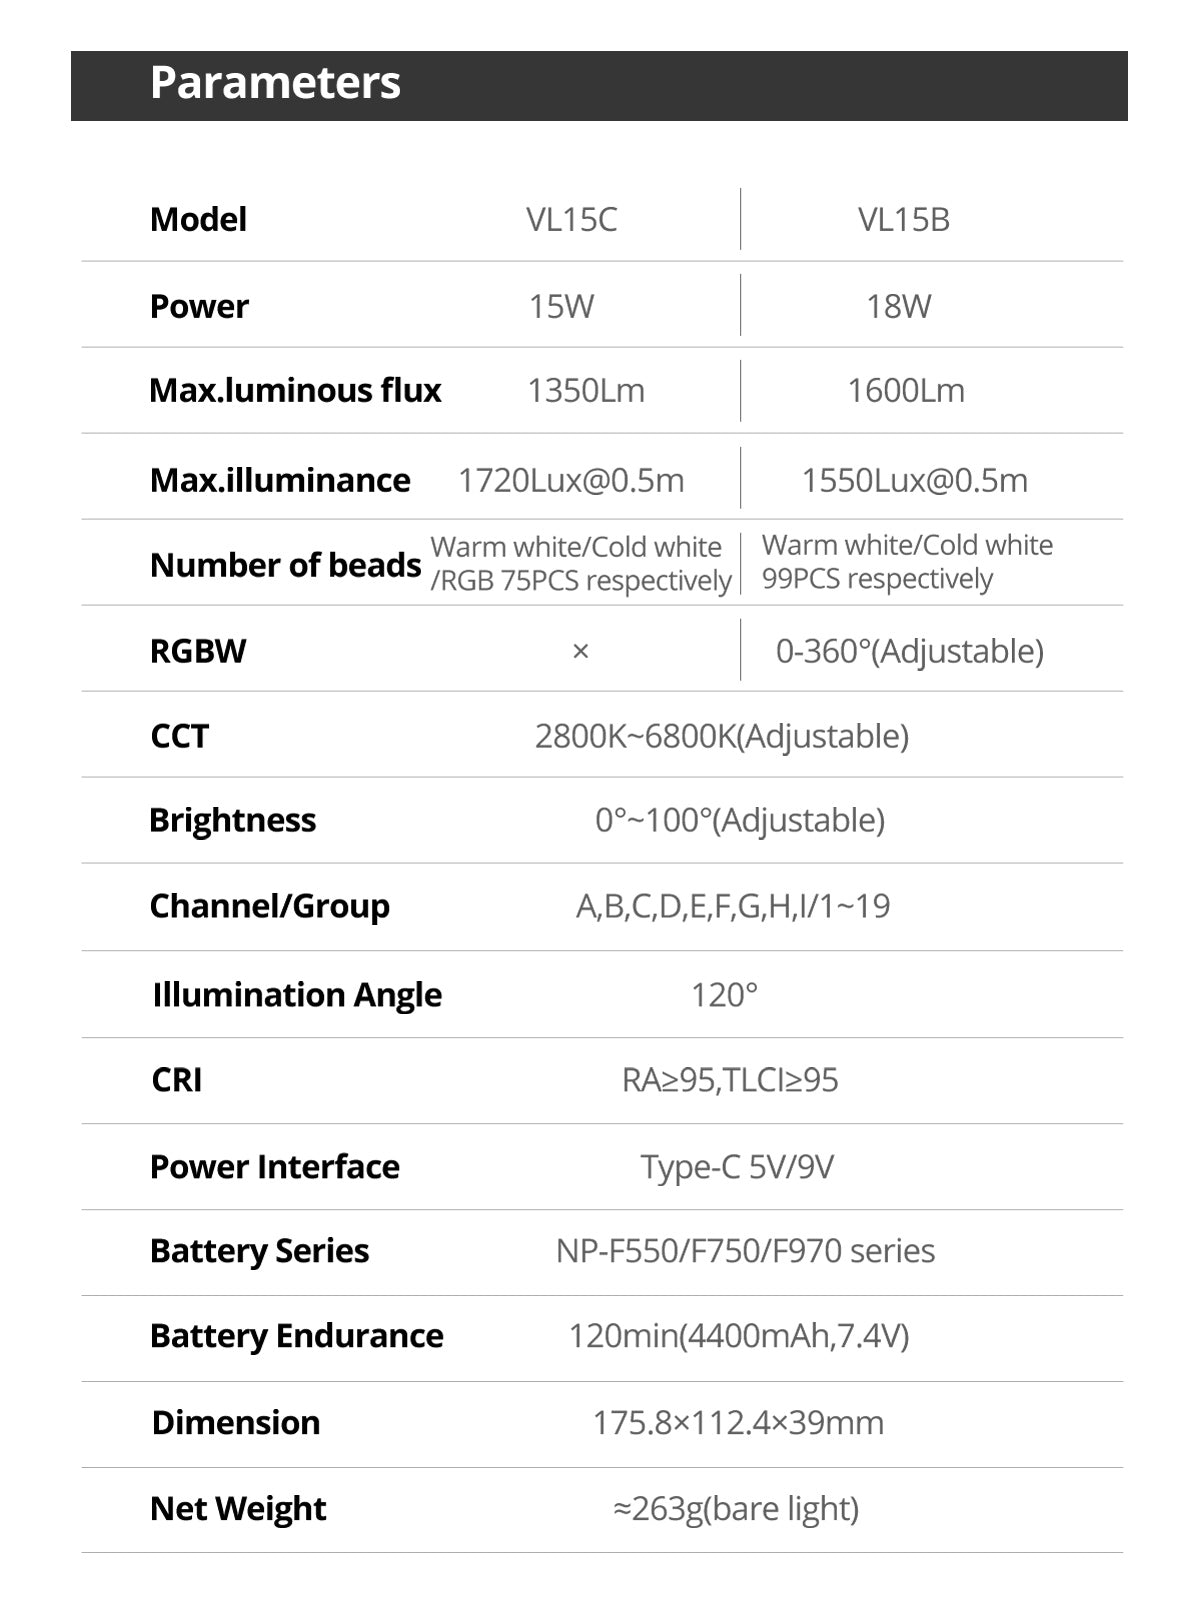Click the 2800K~6800K(Adjustable) CCT value
This screenshot has height=1600, width=1200.
[722, 736]
